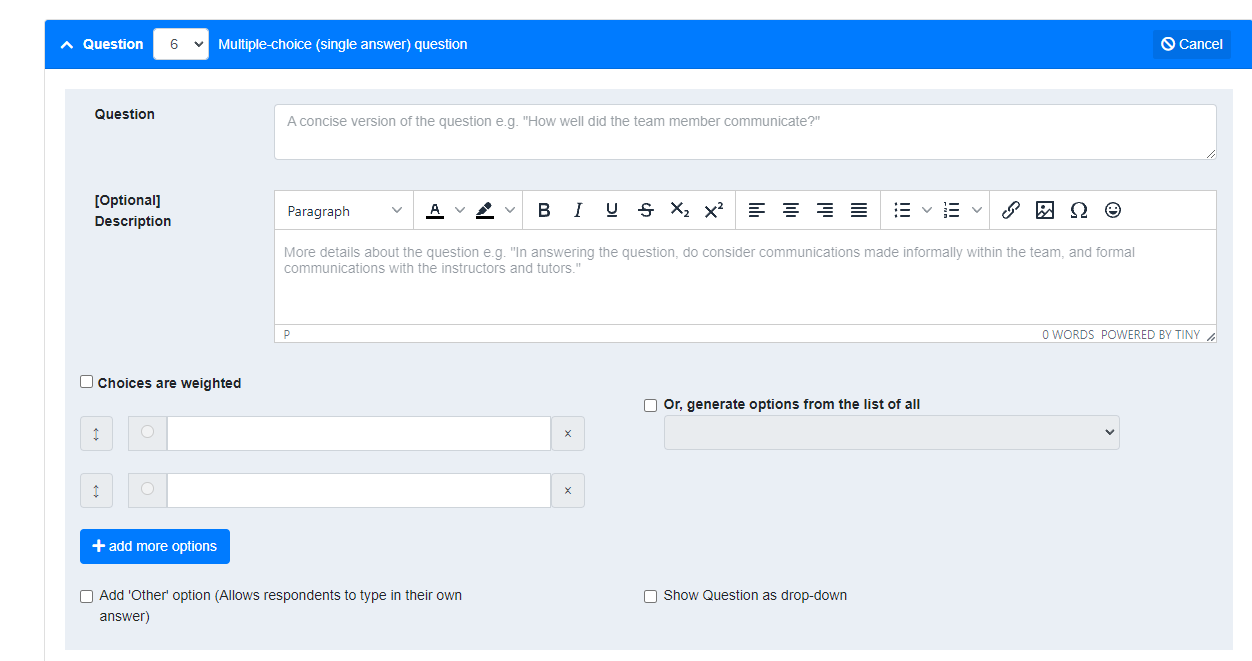Click the Cancel button
The image size is (1252, 661).
click(1192, 44)
